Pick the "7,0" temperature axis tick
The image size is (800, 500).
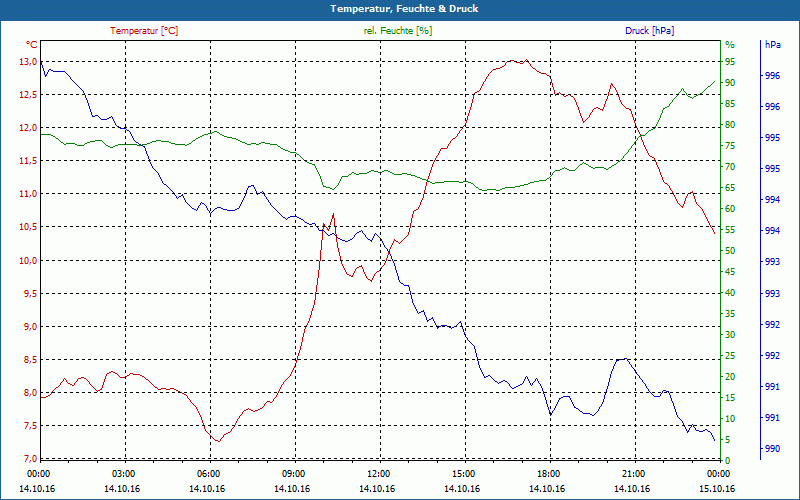click(x=30, y=459)
